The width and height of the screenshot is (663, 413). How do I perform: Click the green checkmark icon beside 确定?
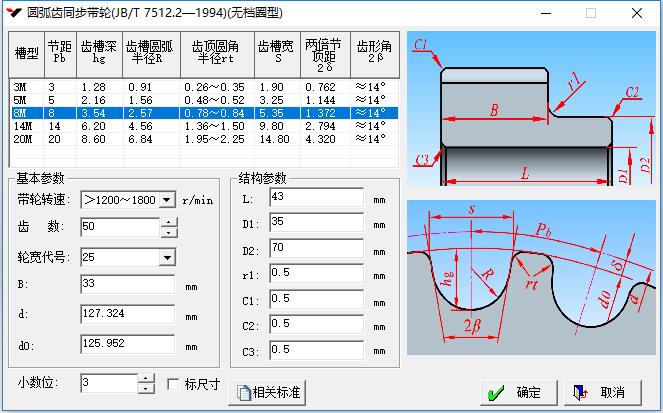[x=493, y=392]
